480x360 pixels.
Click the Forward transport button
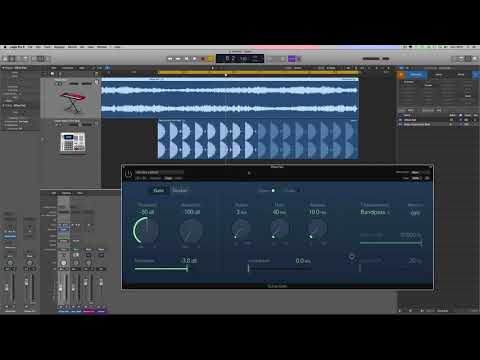[178, 59]
